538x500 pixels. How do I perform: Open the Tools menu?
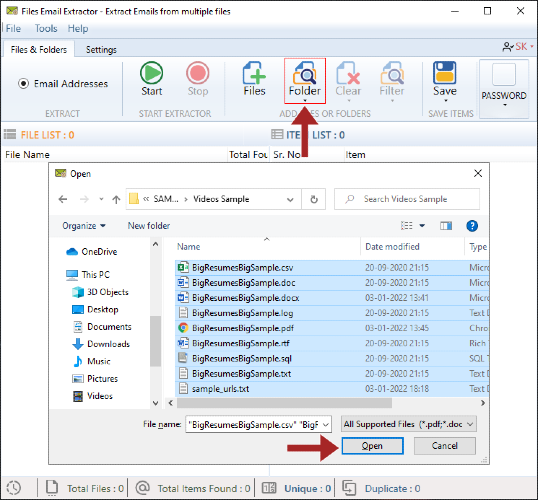46,28
